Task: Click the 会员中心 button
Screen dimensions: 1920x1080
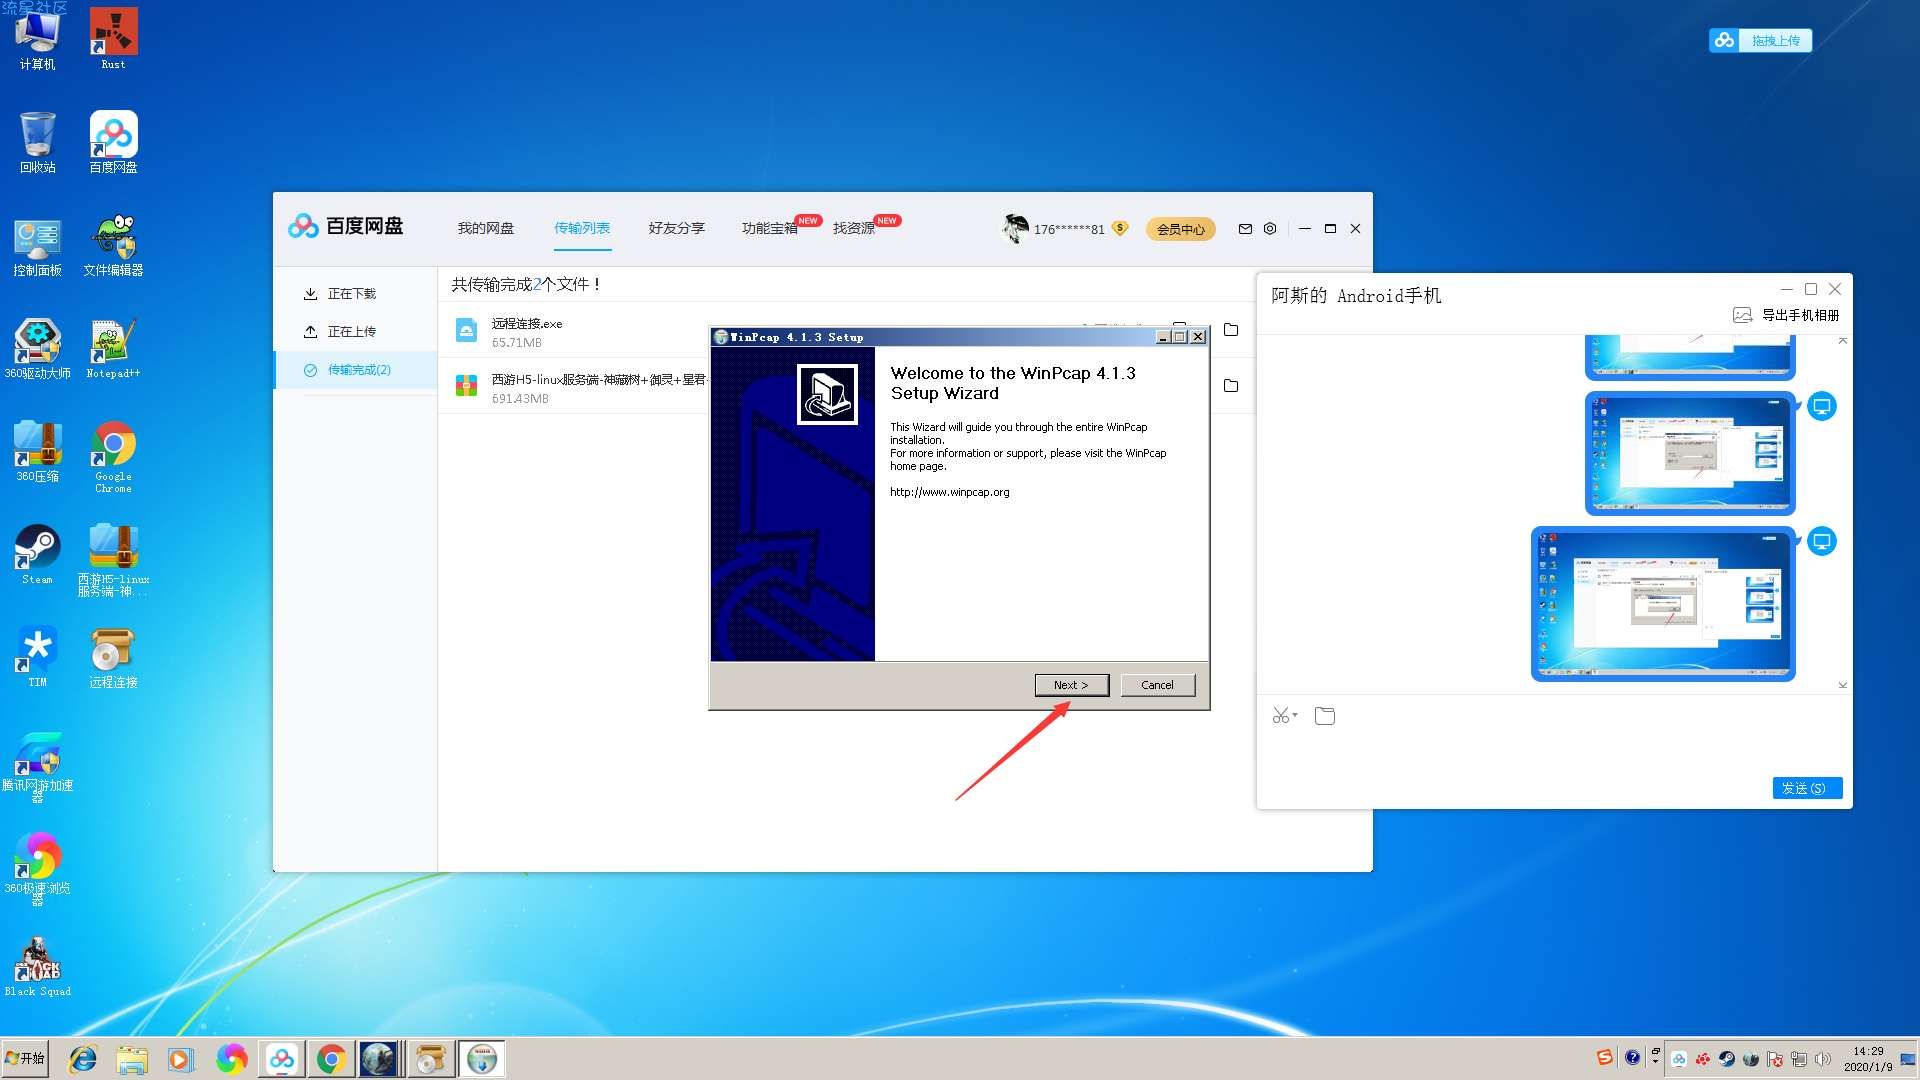Action: [x=1180, y=229]
